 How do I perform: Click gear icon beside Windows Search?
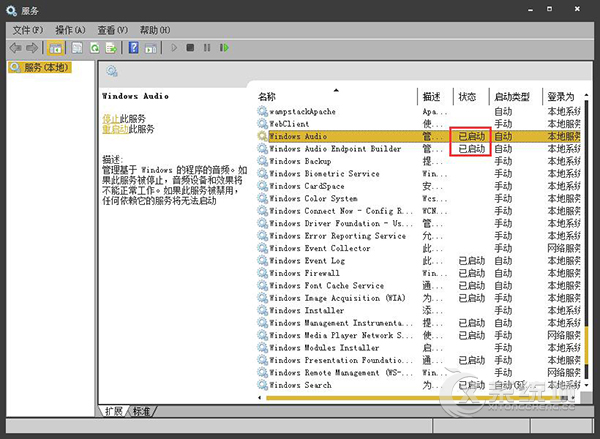(262, 385)
